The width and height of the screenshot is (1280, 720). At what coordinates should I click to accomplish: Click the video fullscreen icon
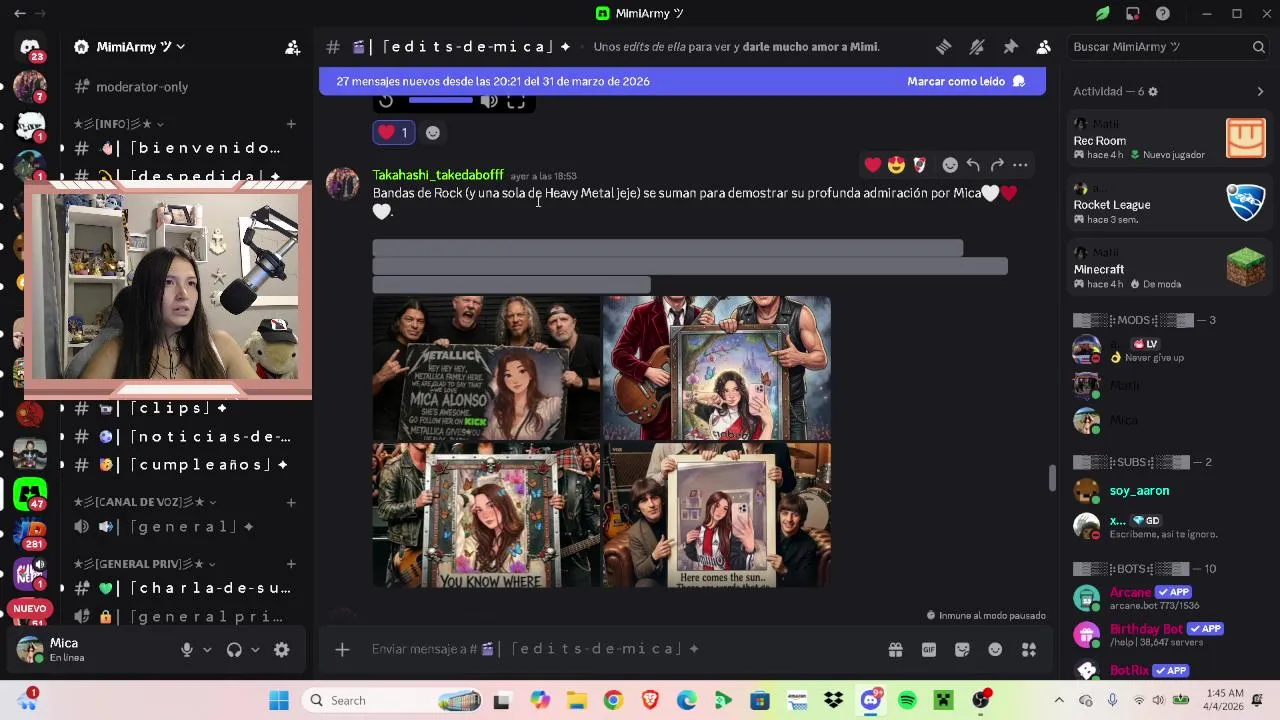coord(516,101)
